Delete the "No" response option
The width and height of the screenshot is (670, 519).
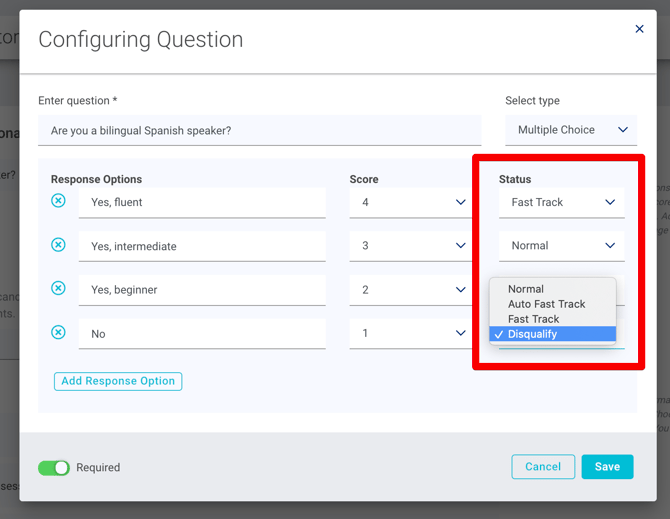click(x=58, y=333)
